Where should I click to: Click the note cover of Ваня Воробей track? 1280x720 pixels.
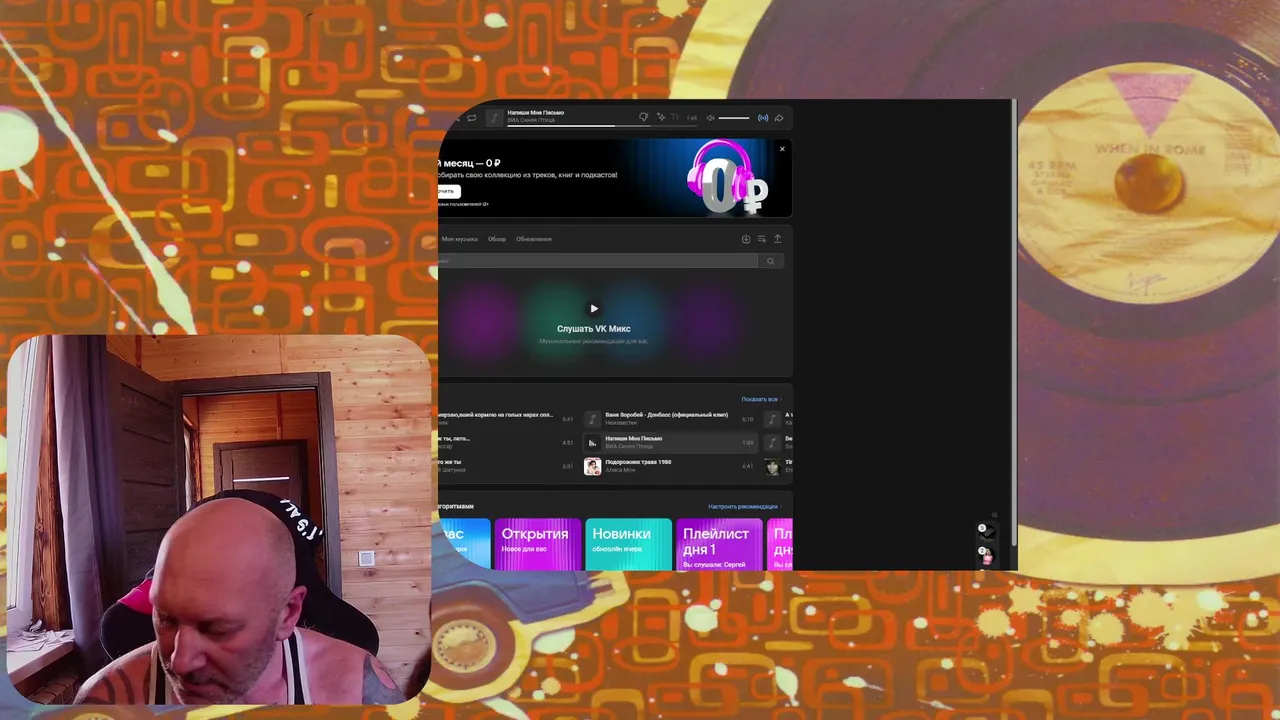tap(592, 419)
